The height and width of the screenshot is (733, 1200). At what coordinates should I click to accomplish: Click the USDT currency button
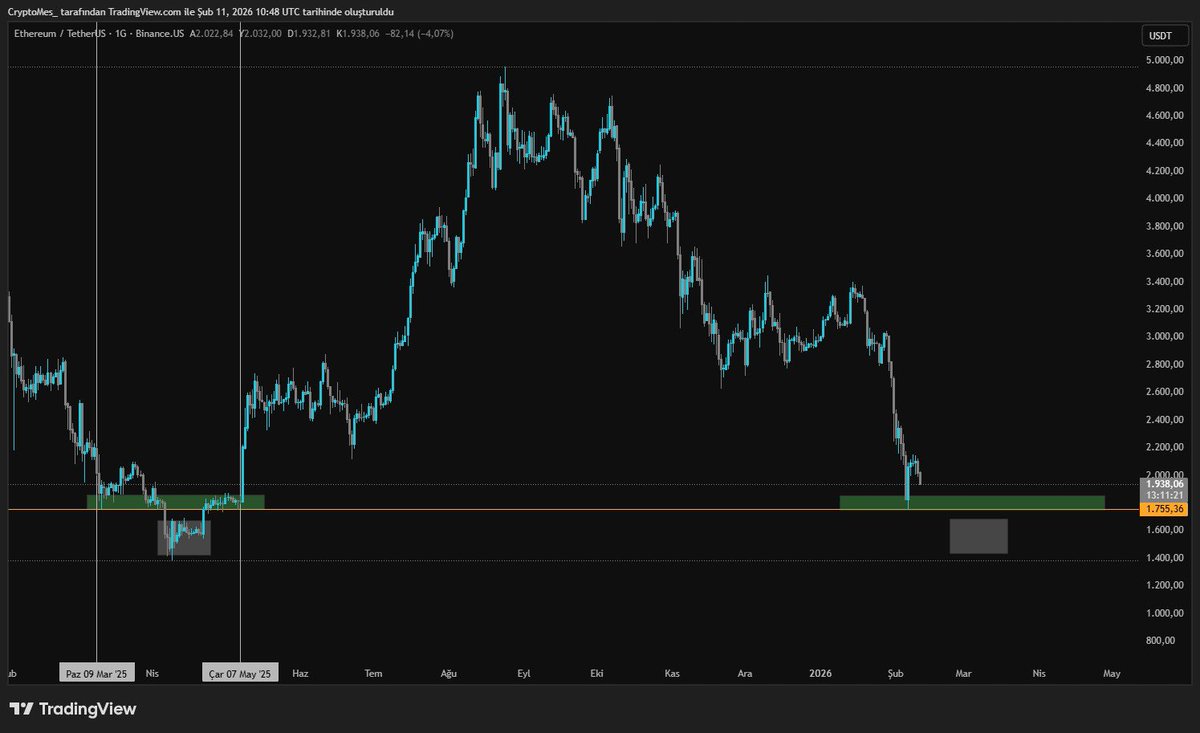(x=1160, y=37)
